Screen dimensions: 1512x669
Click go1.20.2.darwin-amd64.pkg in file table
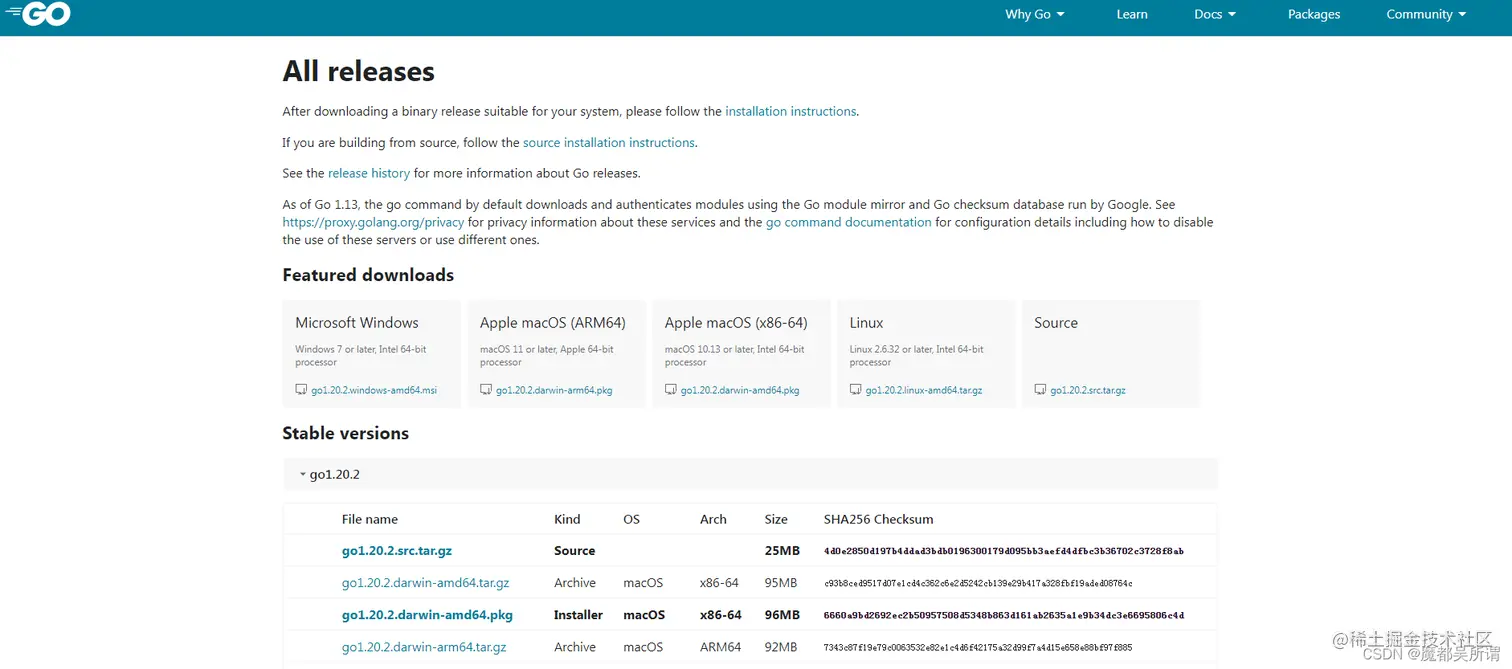(x=427, y=615)
